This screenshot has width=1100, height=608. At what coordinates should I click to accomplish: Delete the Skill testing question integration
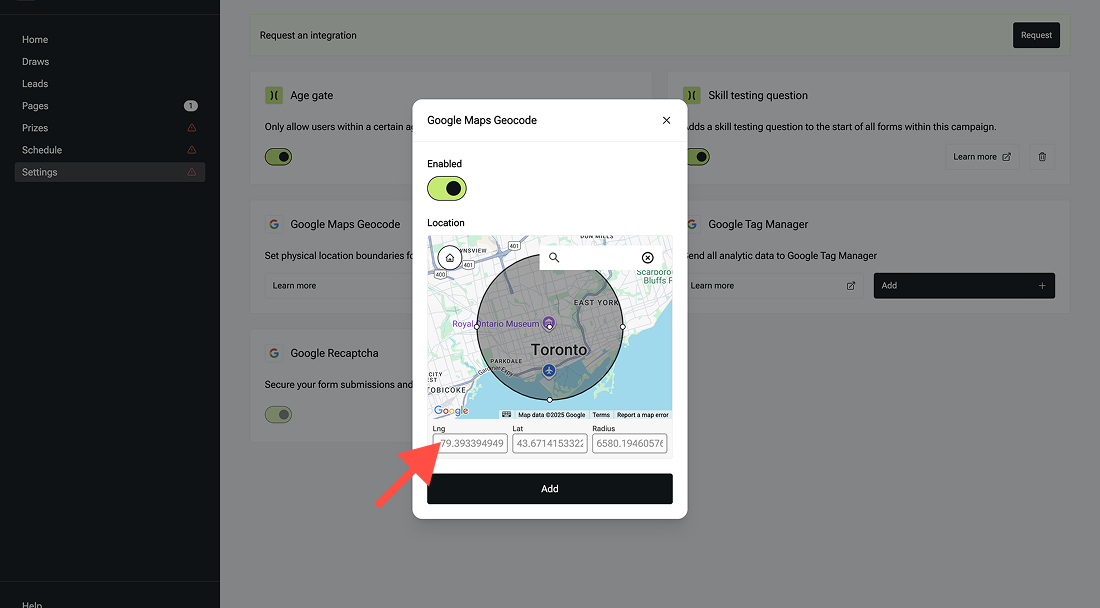pos(1042,157)
